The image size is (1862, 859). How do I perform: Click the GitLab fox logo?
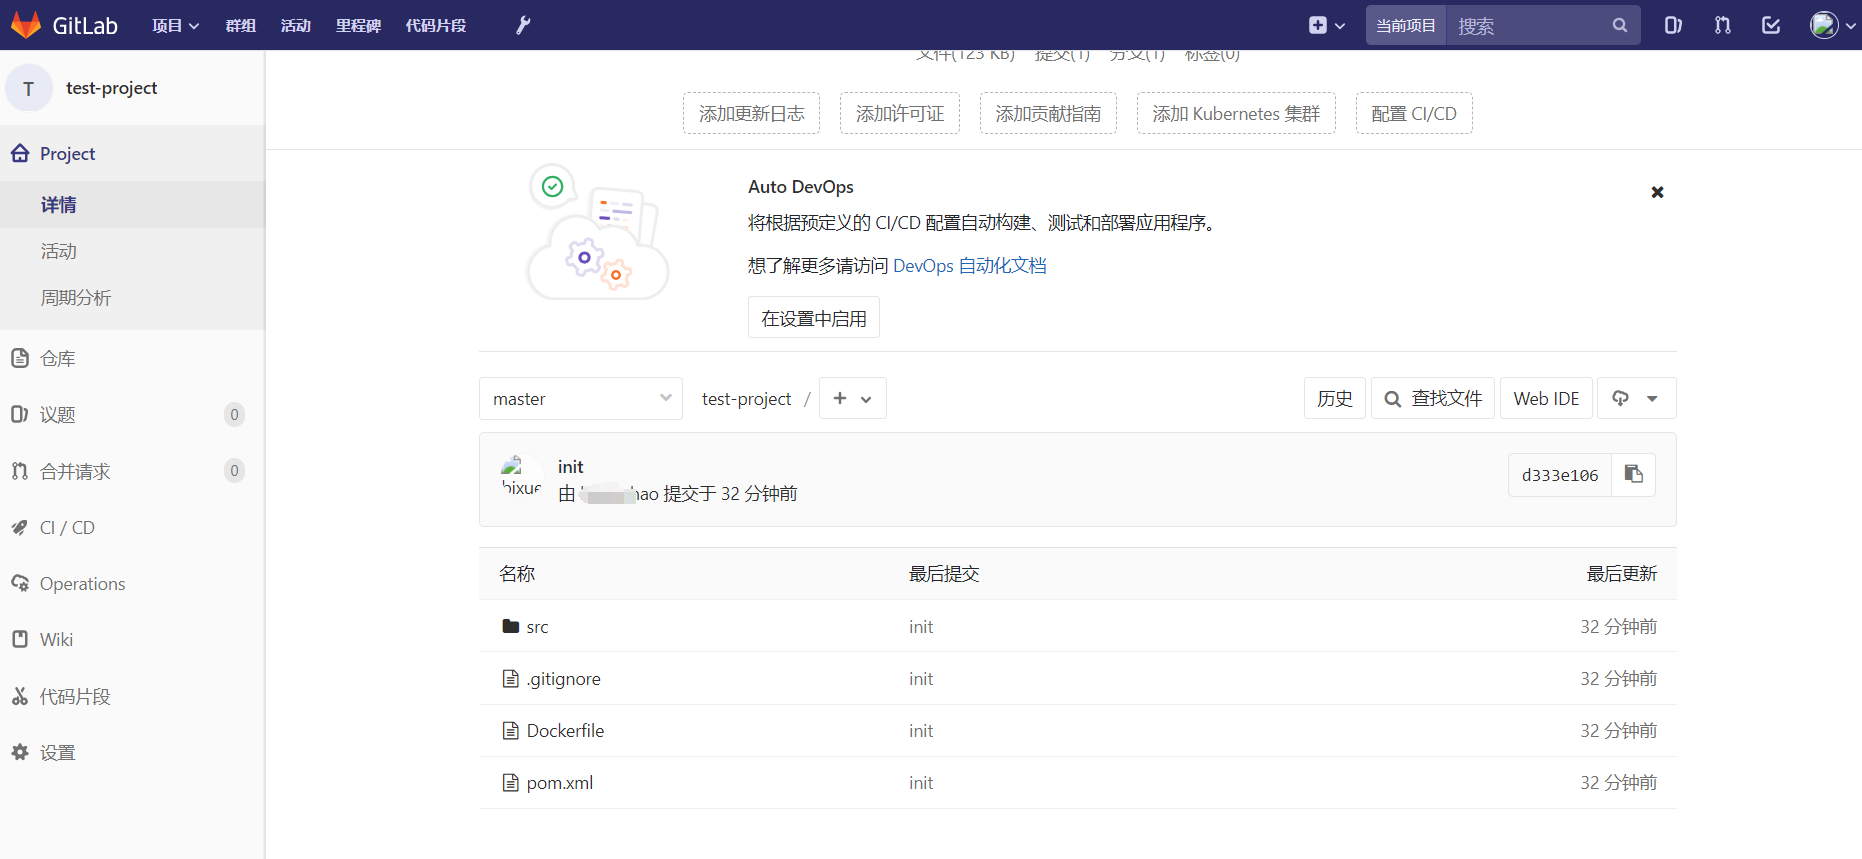coord(25,25)
